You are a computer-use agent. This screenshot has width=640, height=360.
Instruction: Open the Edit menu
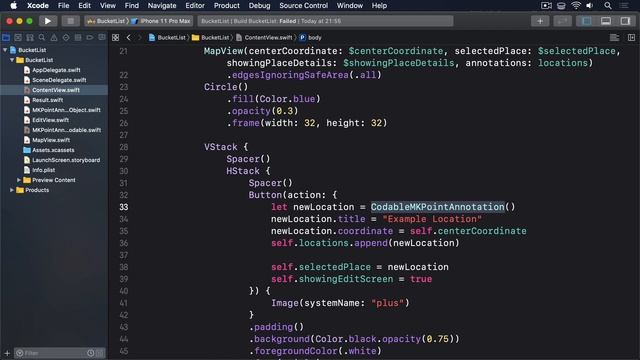coord(84,6)
